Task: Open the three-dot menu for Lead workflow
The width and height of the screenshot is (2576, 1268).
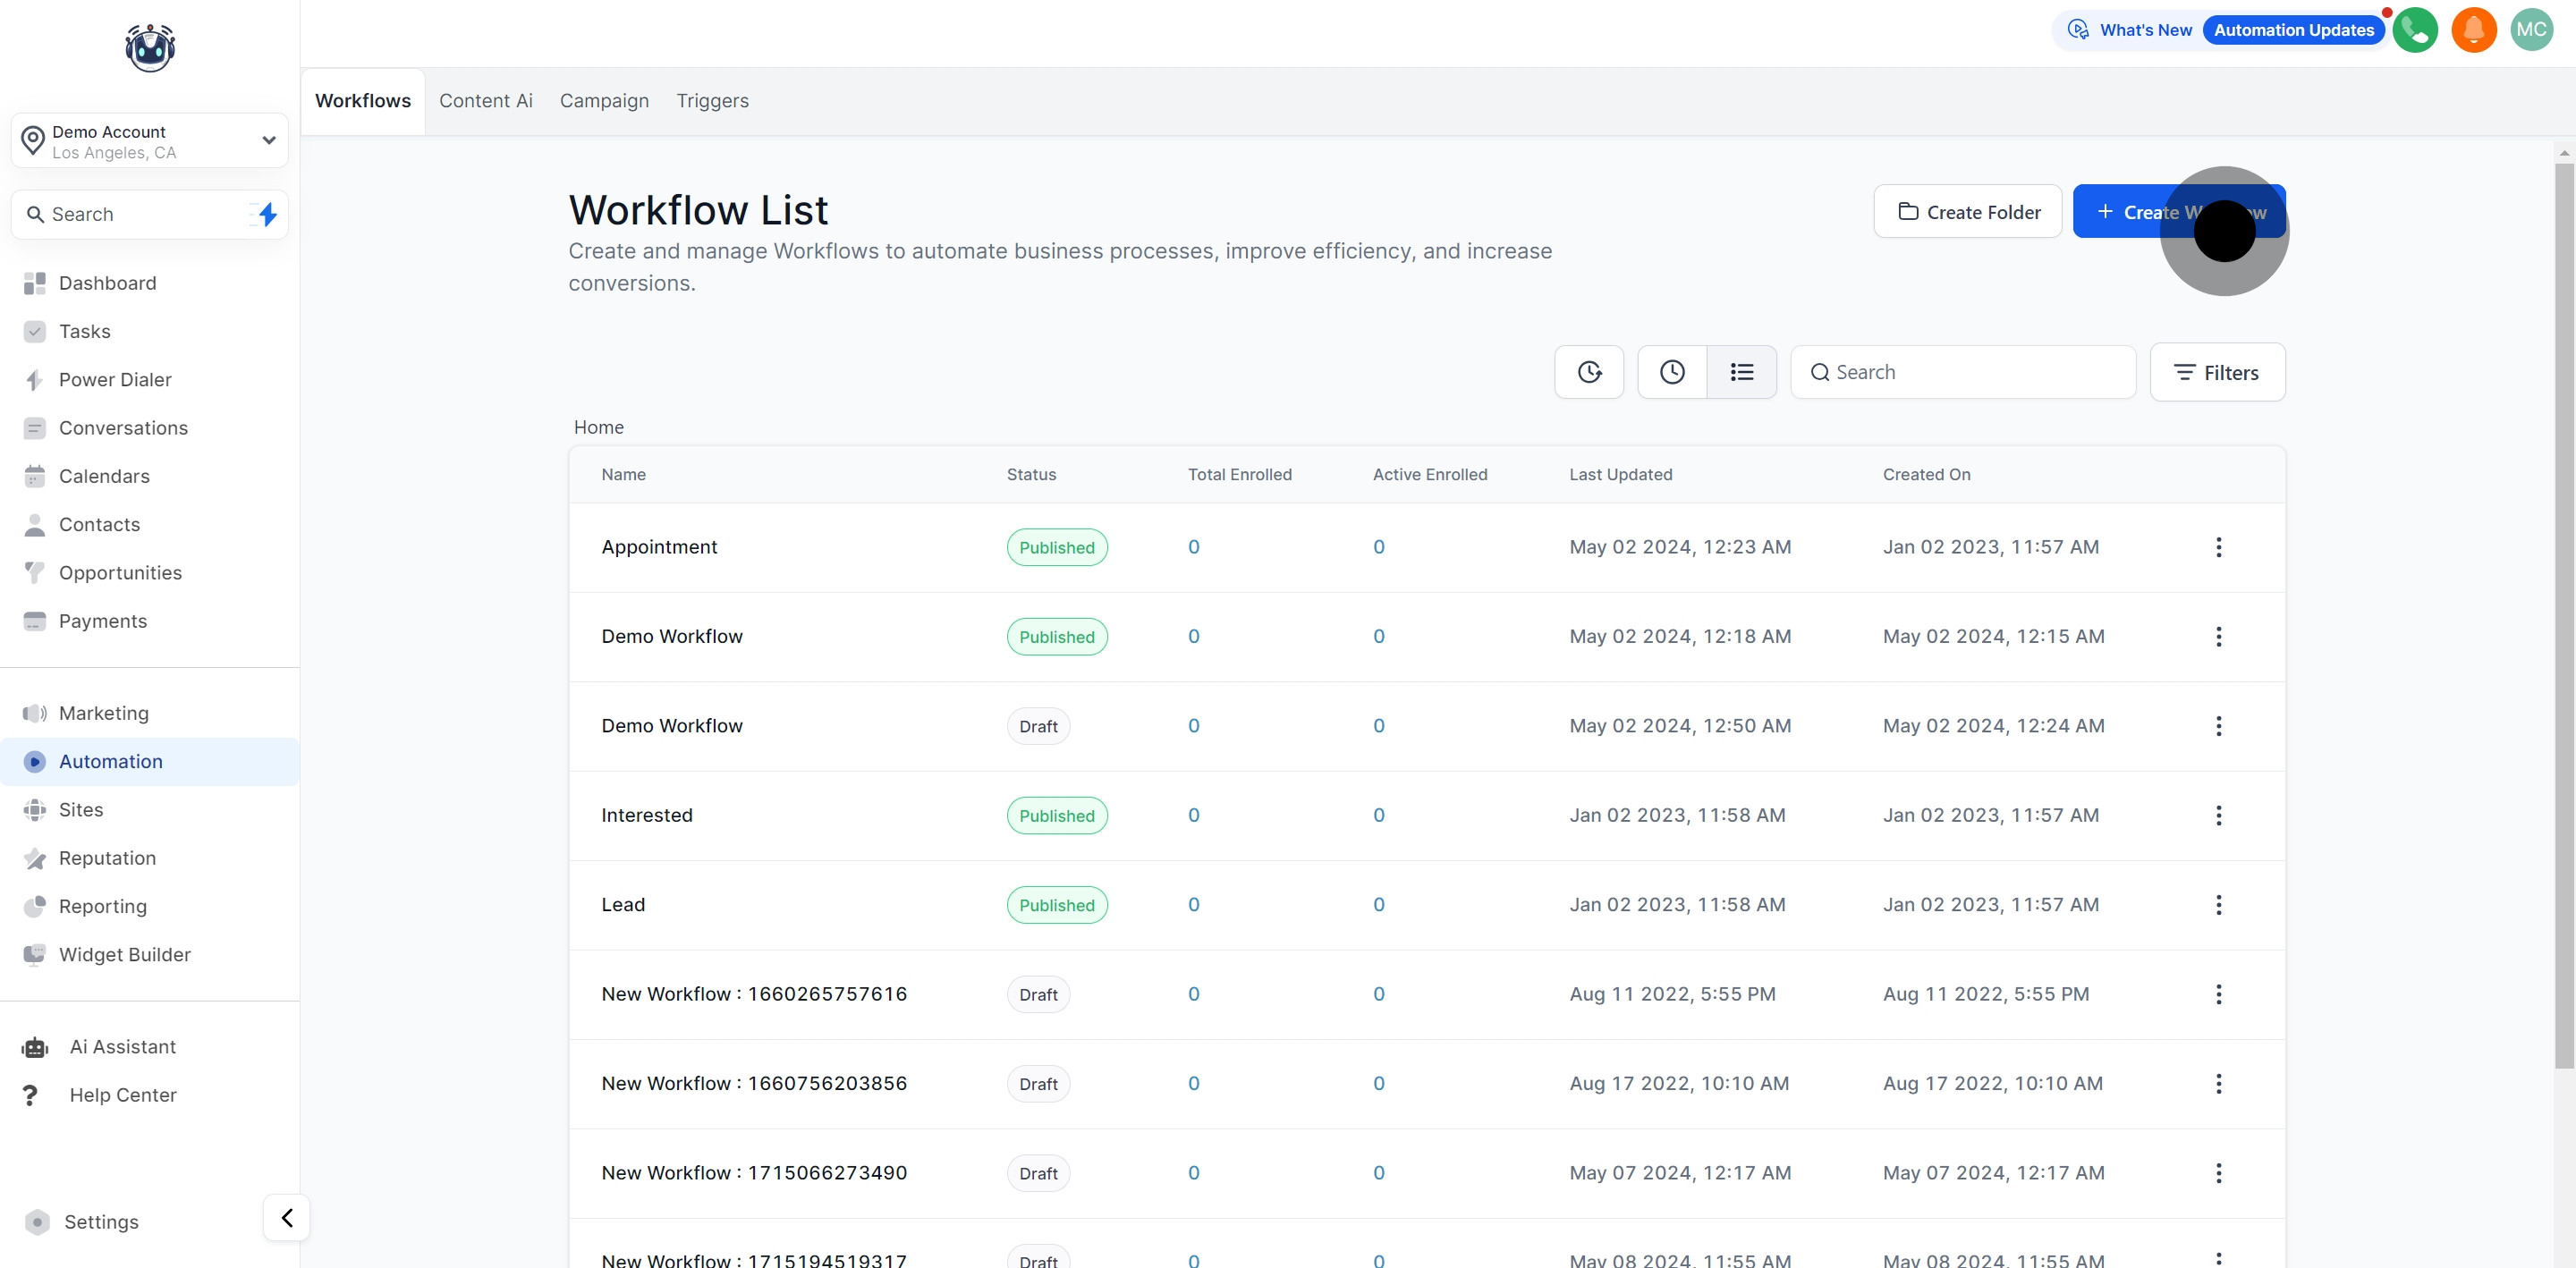Action: (2218, 905)
